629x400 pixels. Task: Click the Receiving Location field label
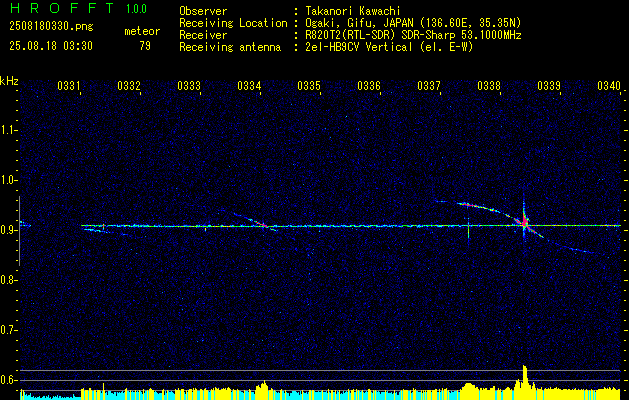(233, 23)
